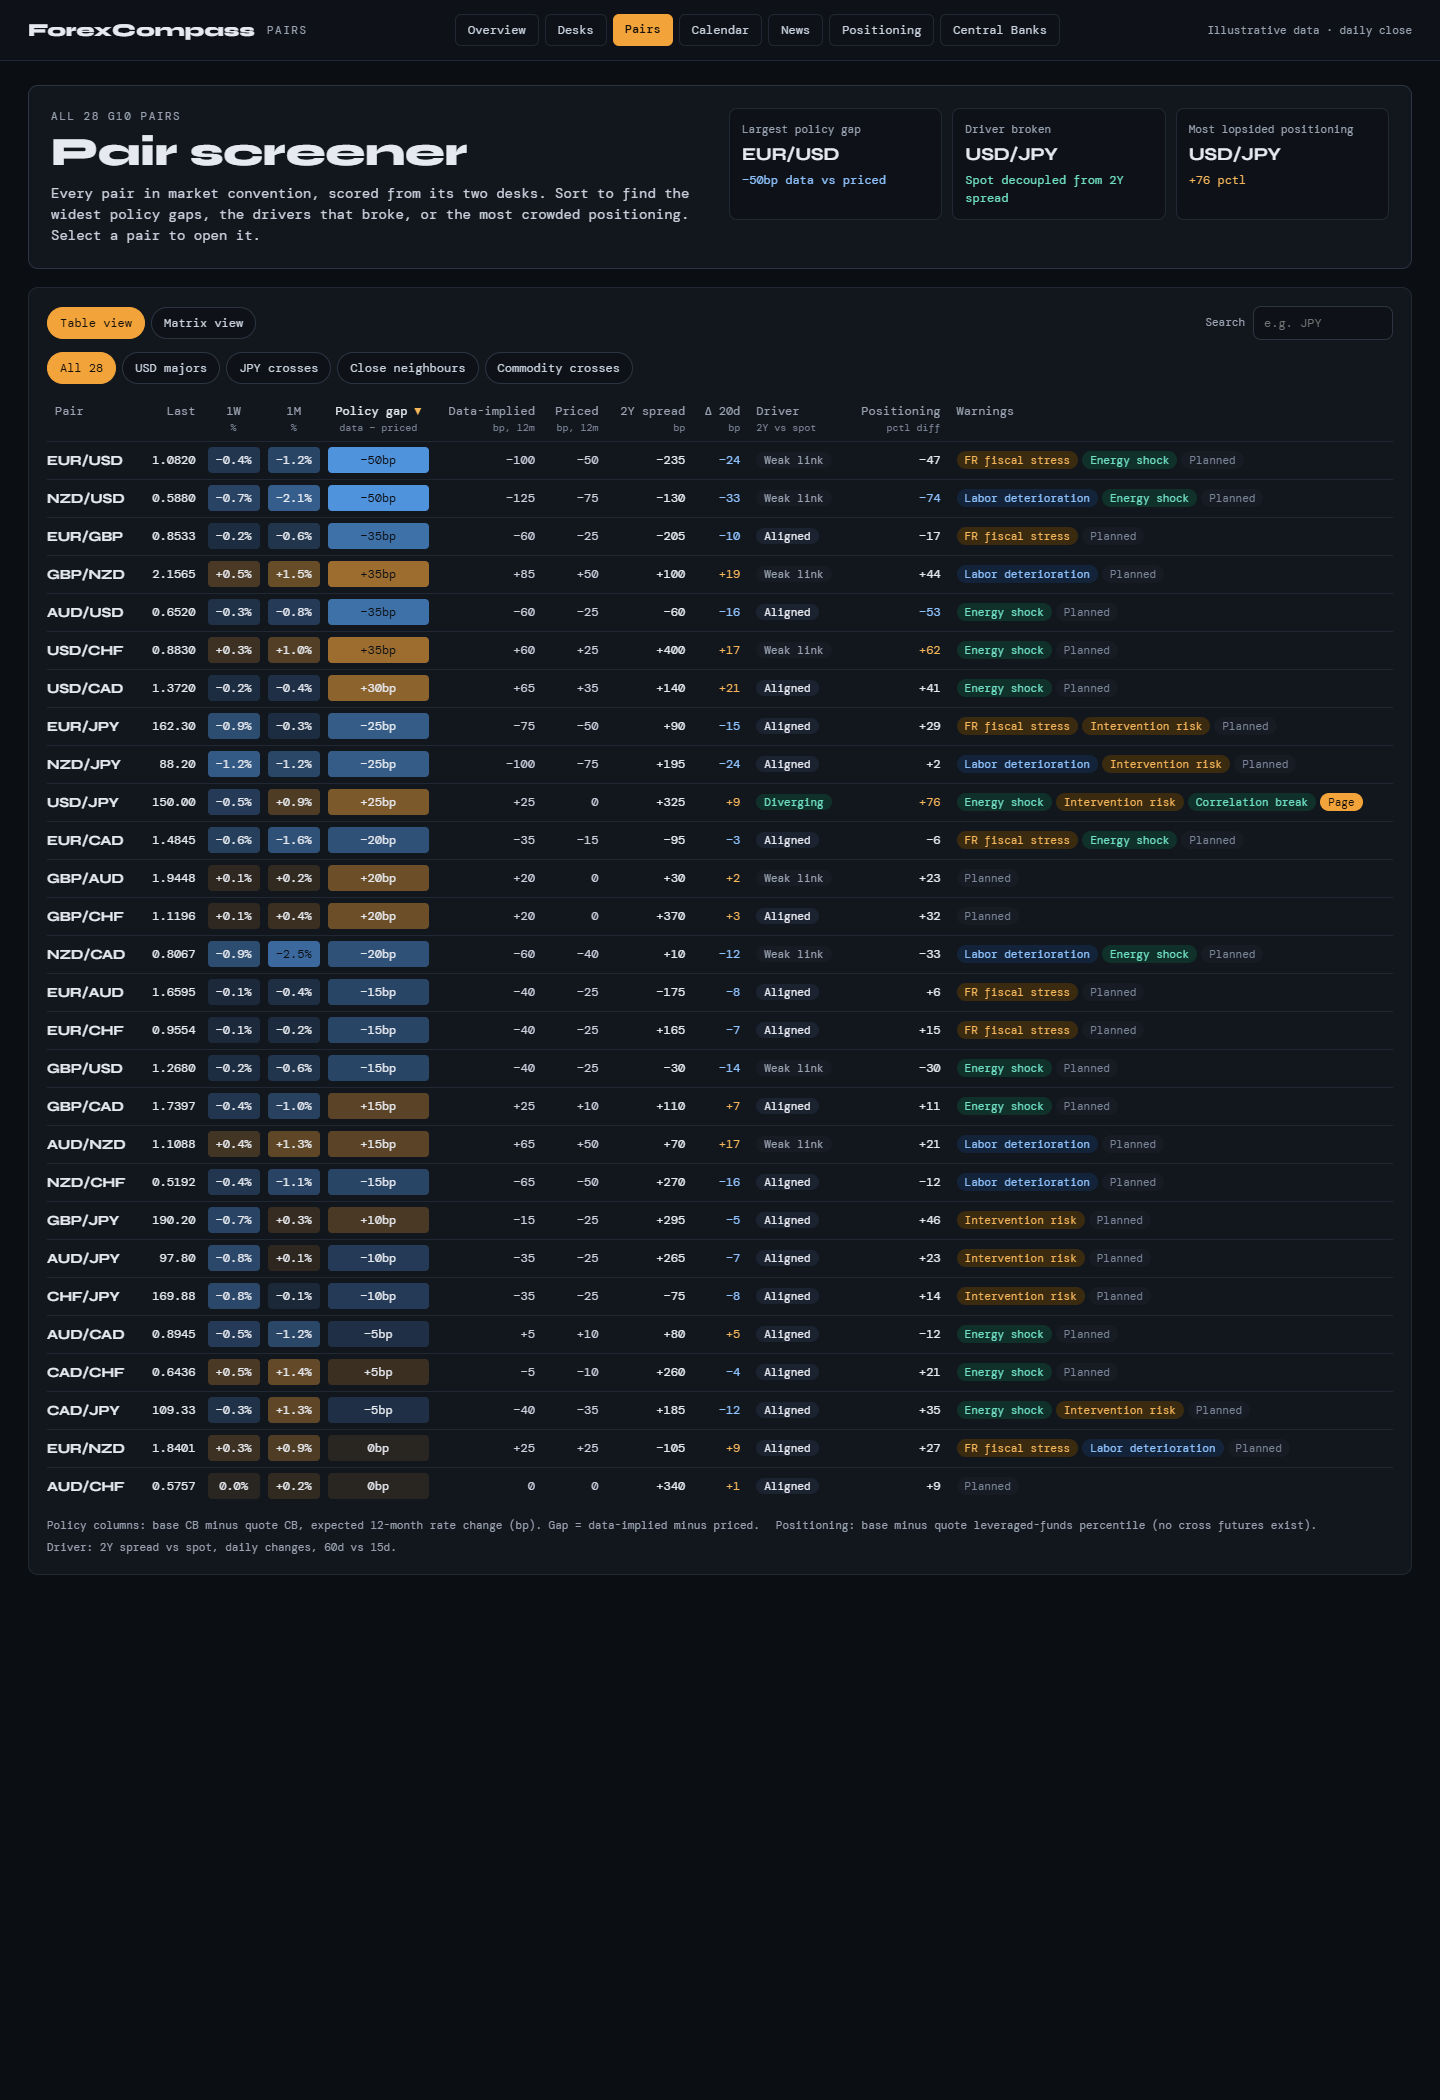
Task: Switch to the Calendar tab
Action: pyautogui.click(x=720, y=30)
